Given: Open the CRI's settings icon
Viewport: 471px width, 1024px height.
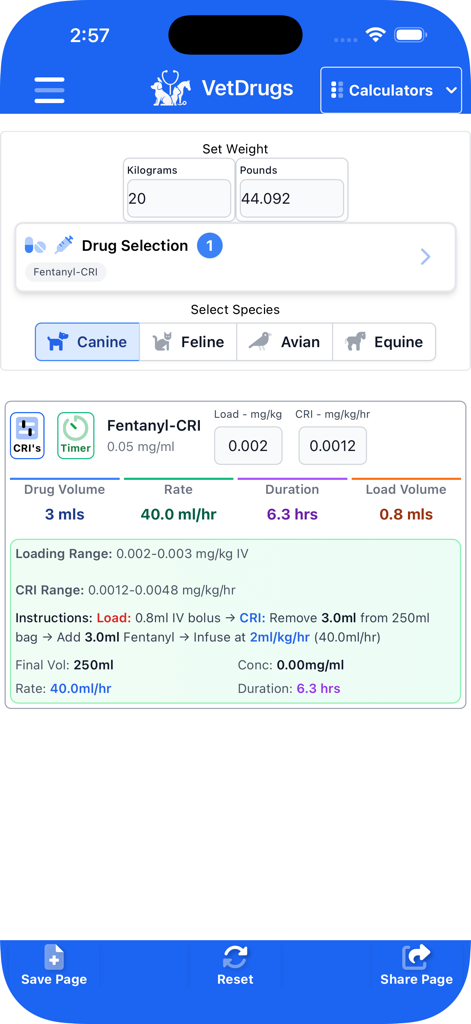Looking at the screenshot, I should (27, 435).
